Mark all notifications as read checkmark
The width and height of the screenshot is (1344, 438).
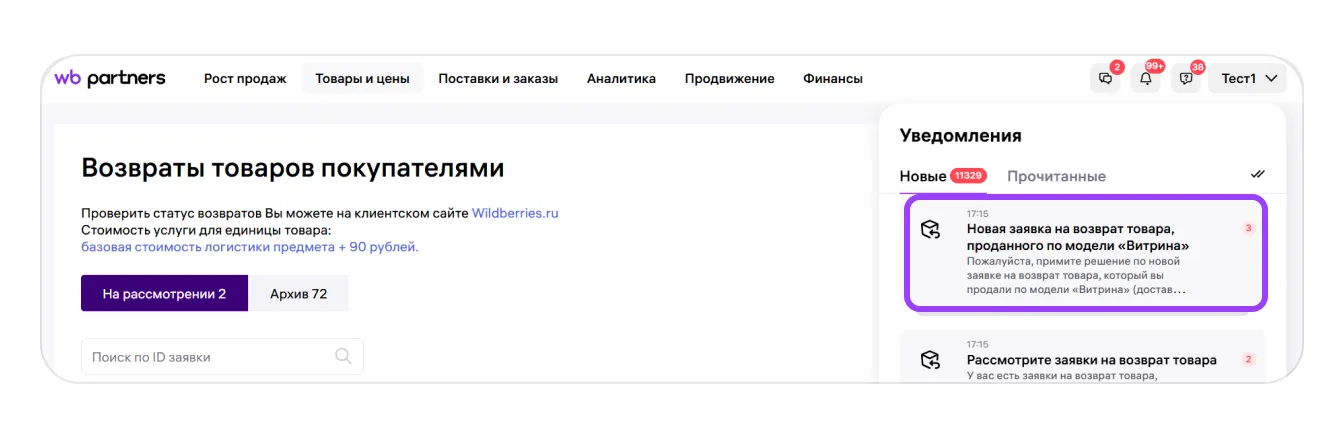(1257, 174)
